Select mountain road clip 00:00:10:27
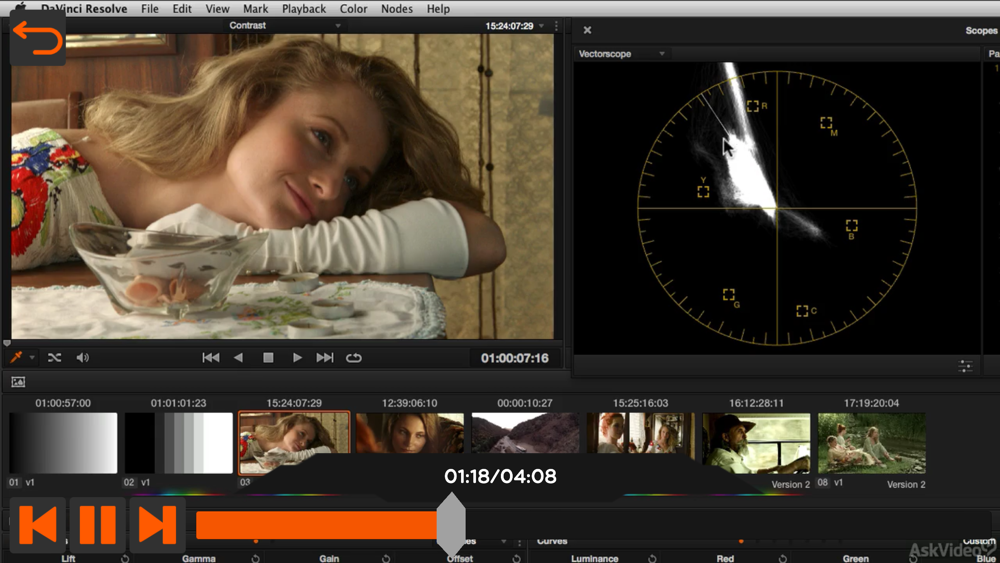 tap(526, 434)
